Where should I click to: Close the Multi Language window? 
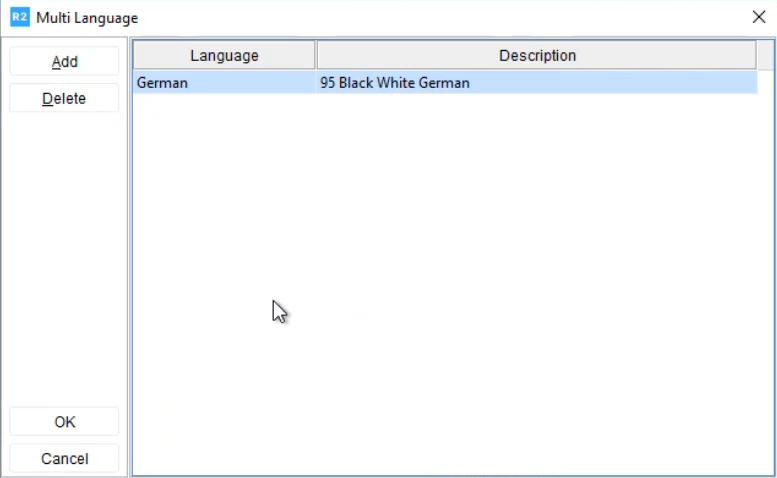coord(758,17)
